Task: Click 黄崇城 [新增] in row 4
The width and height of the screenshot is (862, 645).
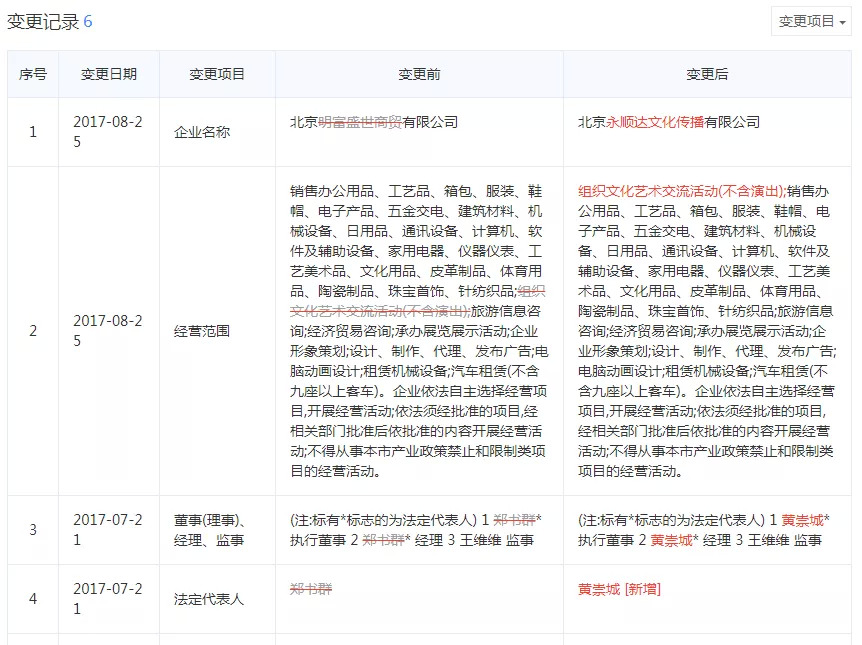Action: tap(619, 589)
